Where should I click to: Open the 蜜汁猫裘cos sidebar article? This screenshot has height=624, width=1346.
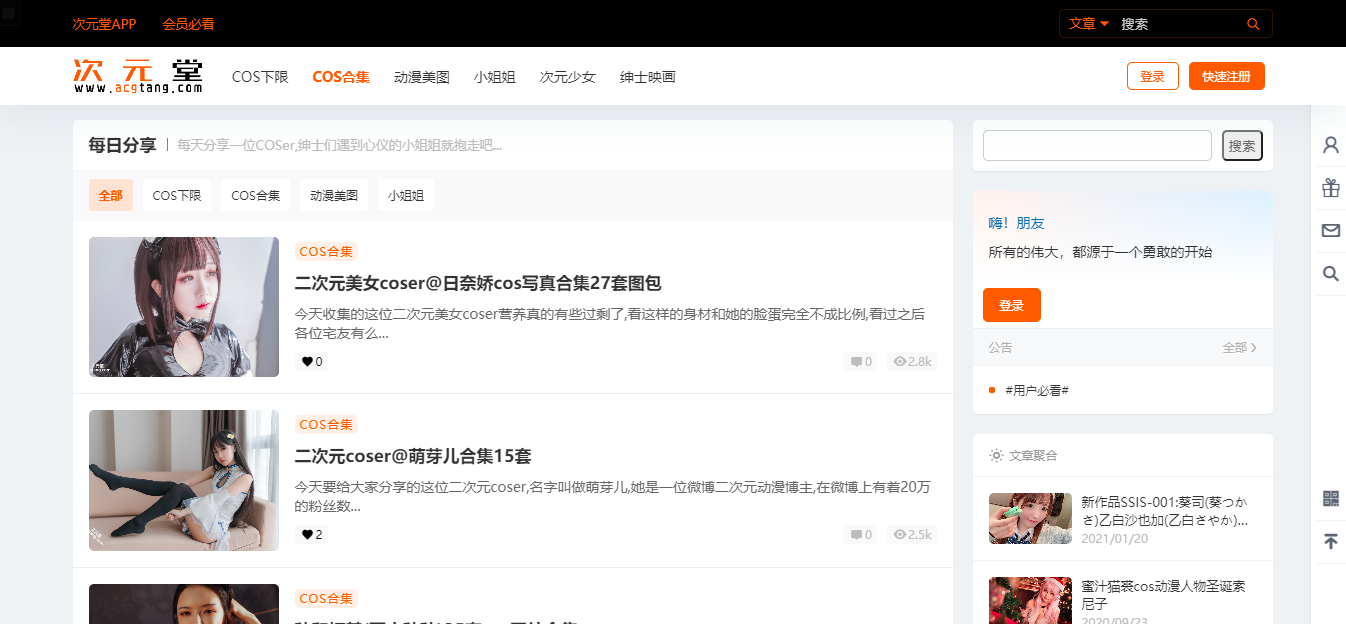[1163, 595]
